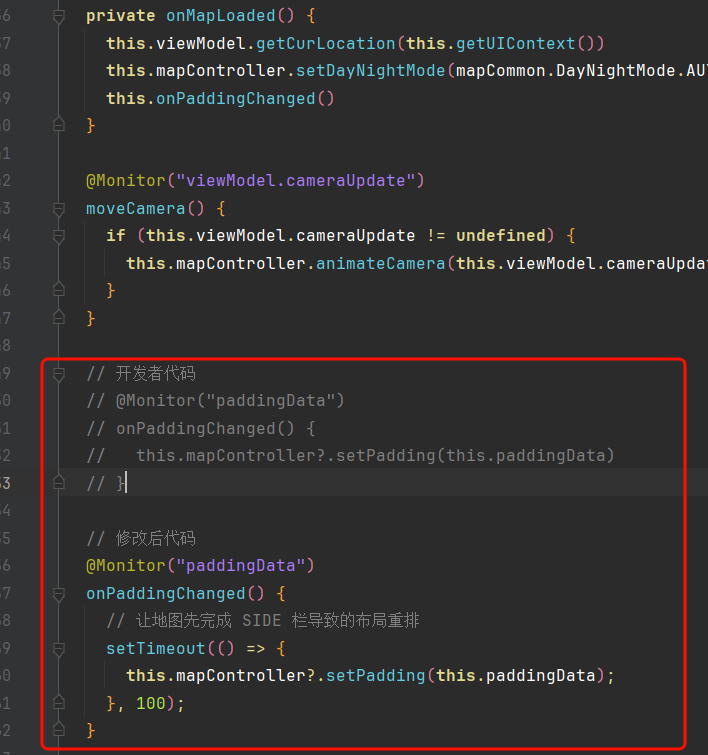The image size is (708, 755).
Task: Fold the commented 开发者代码 block
Action: tap(58, 374)
